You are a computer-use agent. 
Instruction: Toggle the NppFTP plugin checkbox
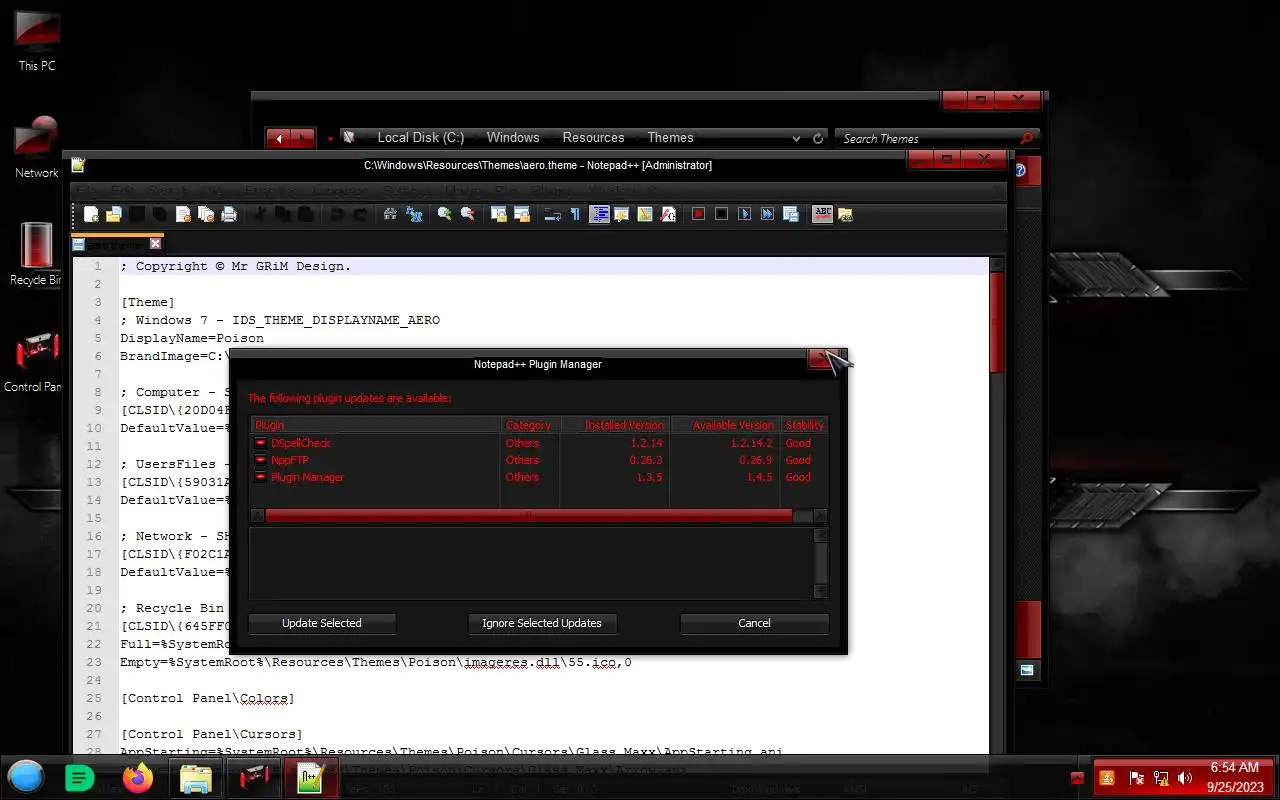click(260, 460)
